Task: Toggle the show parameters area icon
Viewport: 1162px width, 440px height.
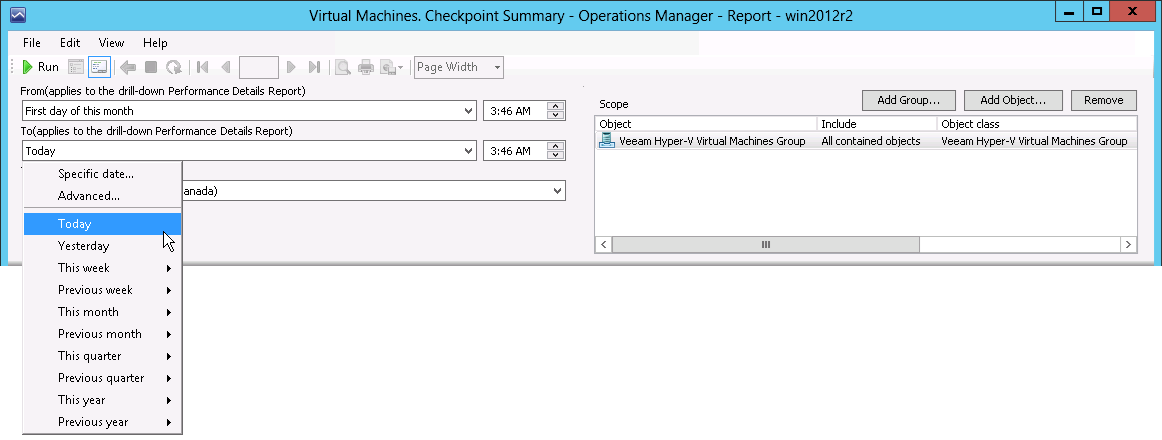Action: point(99,67)
